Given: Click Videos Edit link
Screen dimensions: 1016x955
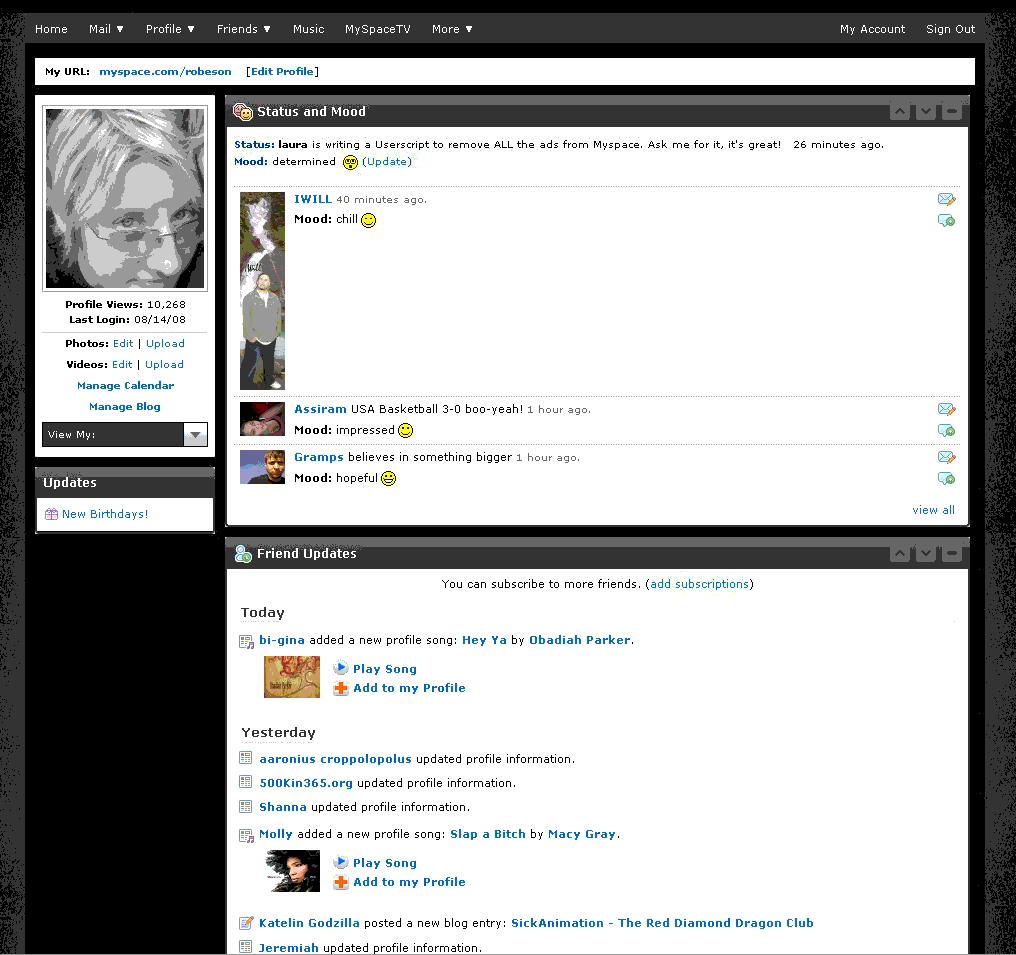Looking at the screenshot, I should pyautogui.click(x=122, y=364).
